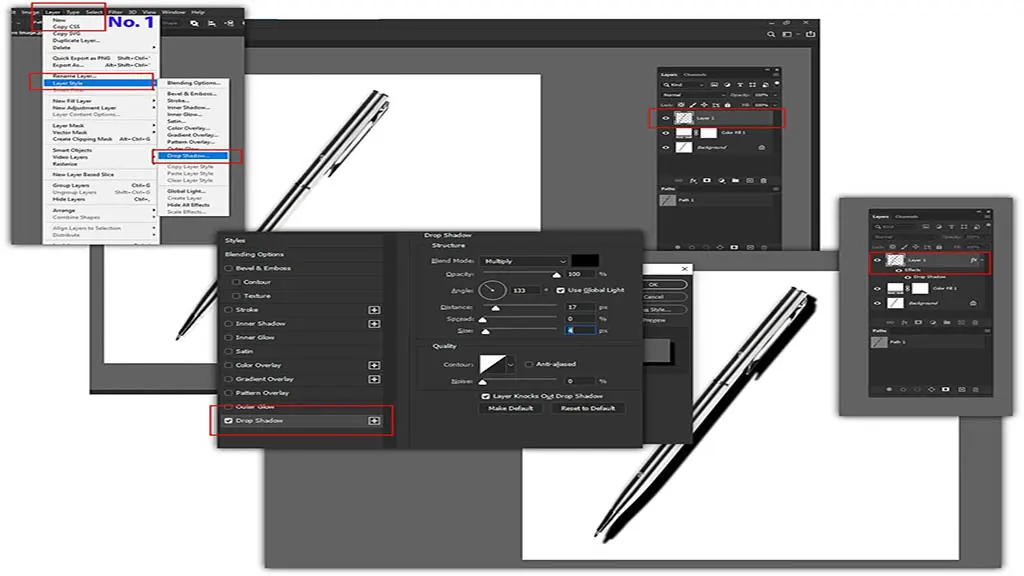Open the black shadow color swatch
The height and width of the screenshot is (576, 1024).
(585, 261)
